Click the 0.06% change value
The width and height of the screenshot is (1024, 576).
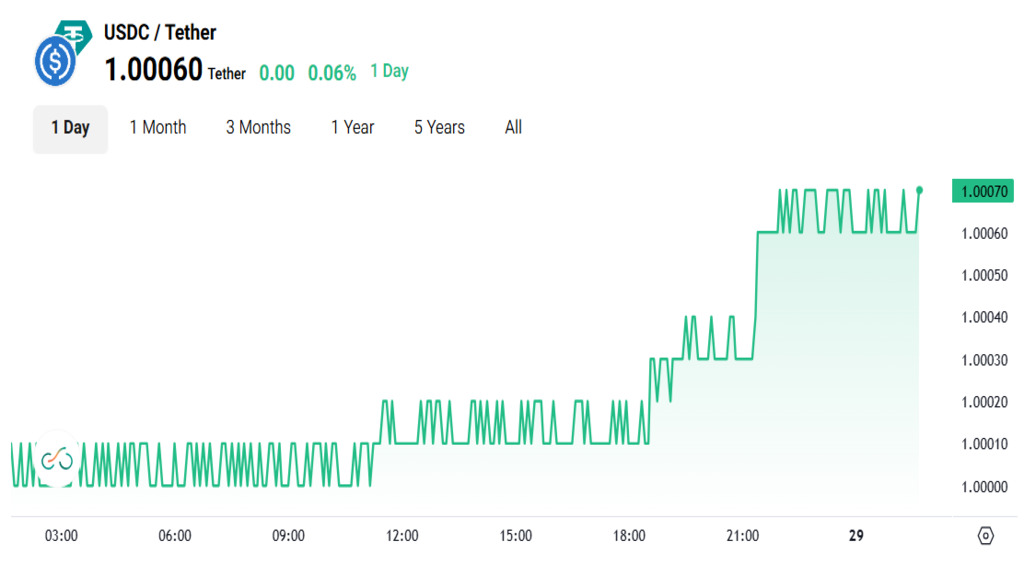click(332, 72)
